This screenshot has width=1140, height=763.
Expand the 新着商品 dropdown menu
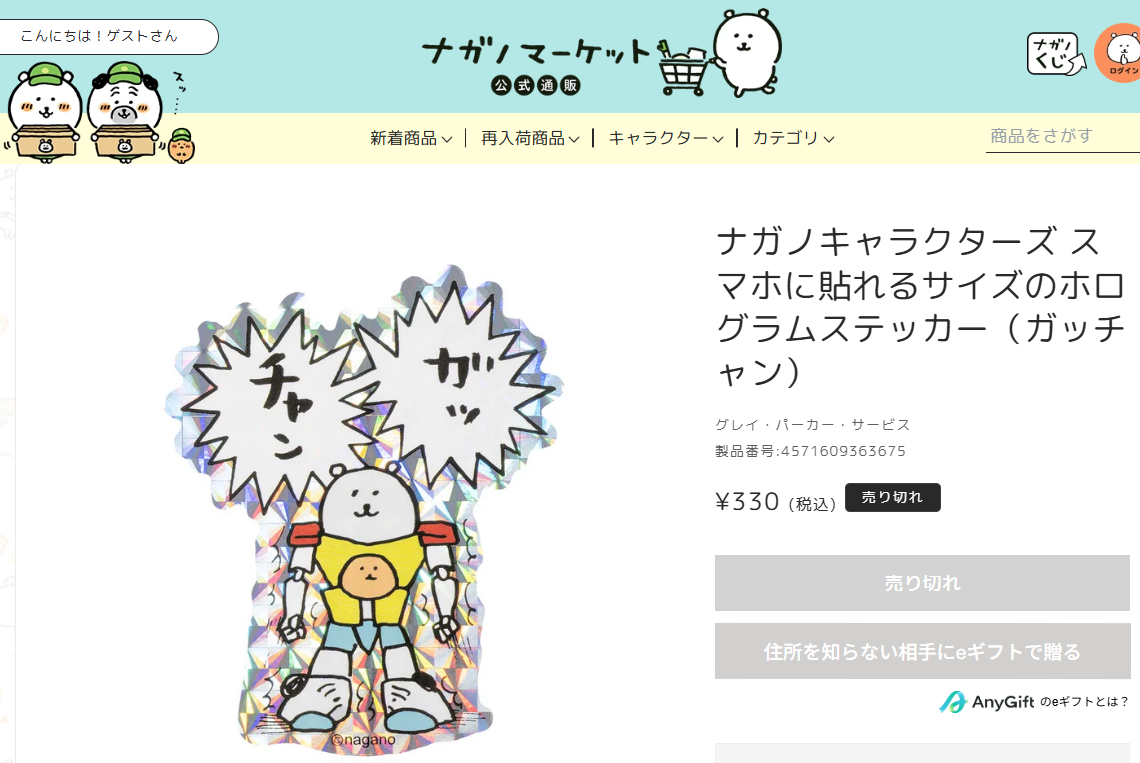(x=411, y=138)
